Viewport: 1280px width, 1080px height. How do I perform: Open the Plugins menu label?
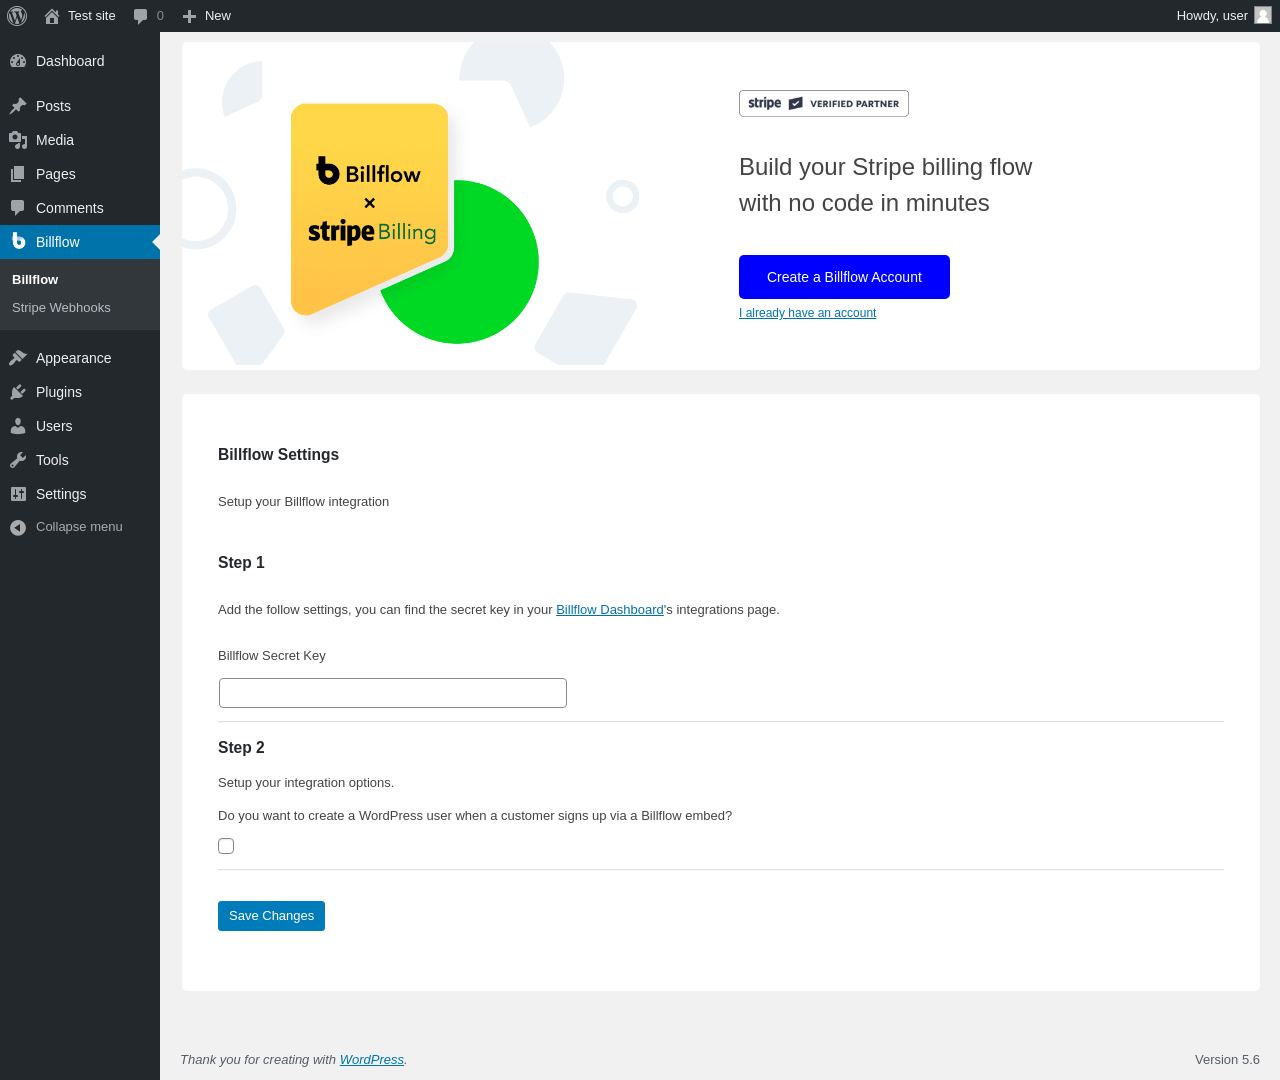[x=59, y=392]
